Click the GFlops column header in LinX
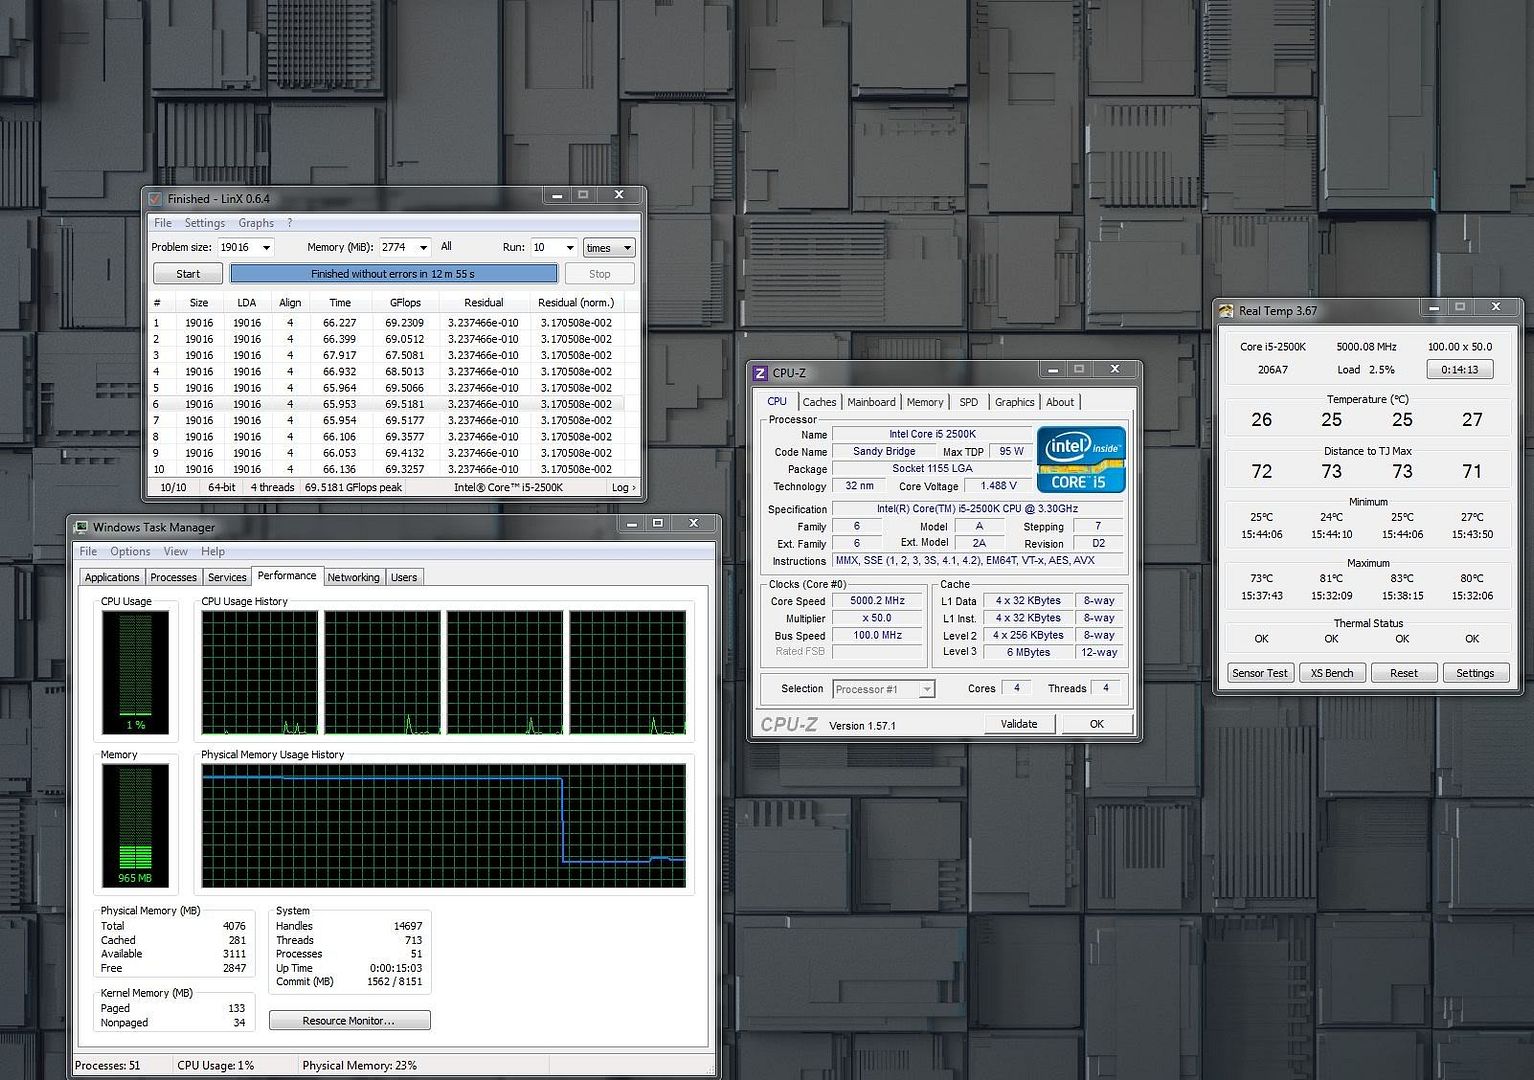Screen dimensions: 1534x1080 (405, 302)
